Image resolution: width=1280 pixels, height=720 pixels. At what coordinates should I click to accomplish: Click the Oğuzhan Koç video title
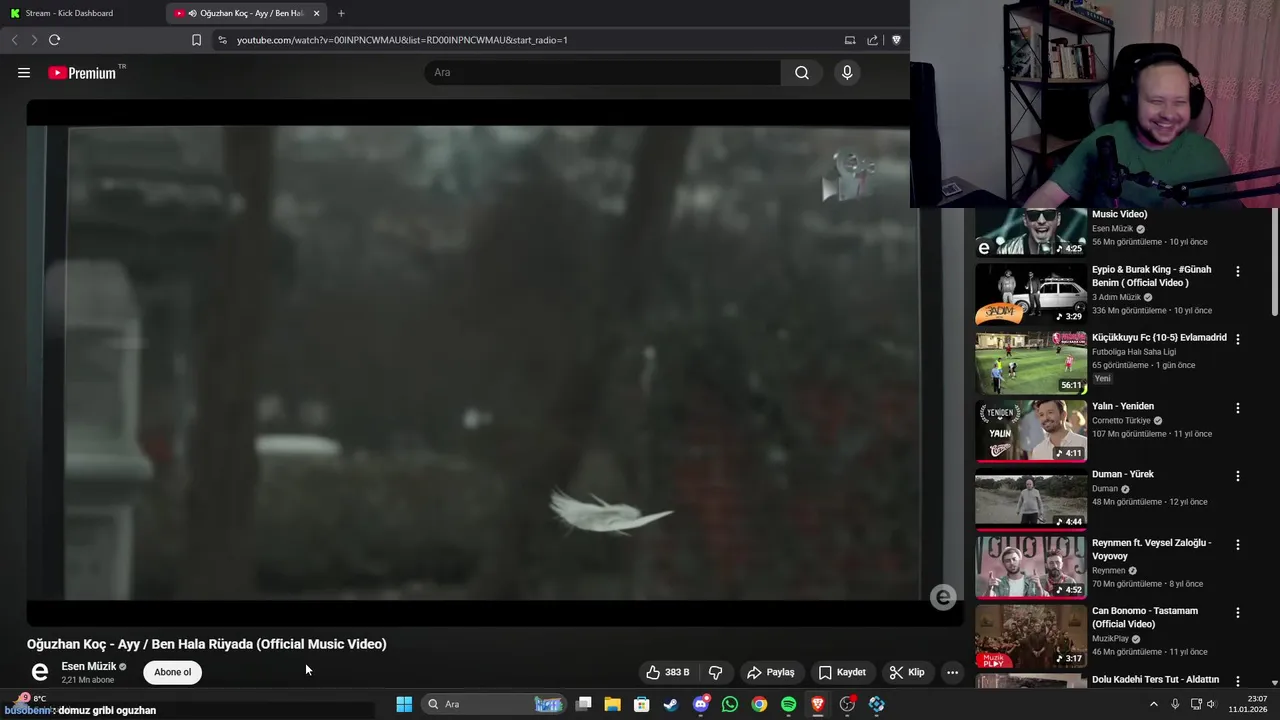tap(207, 644)
